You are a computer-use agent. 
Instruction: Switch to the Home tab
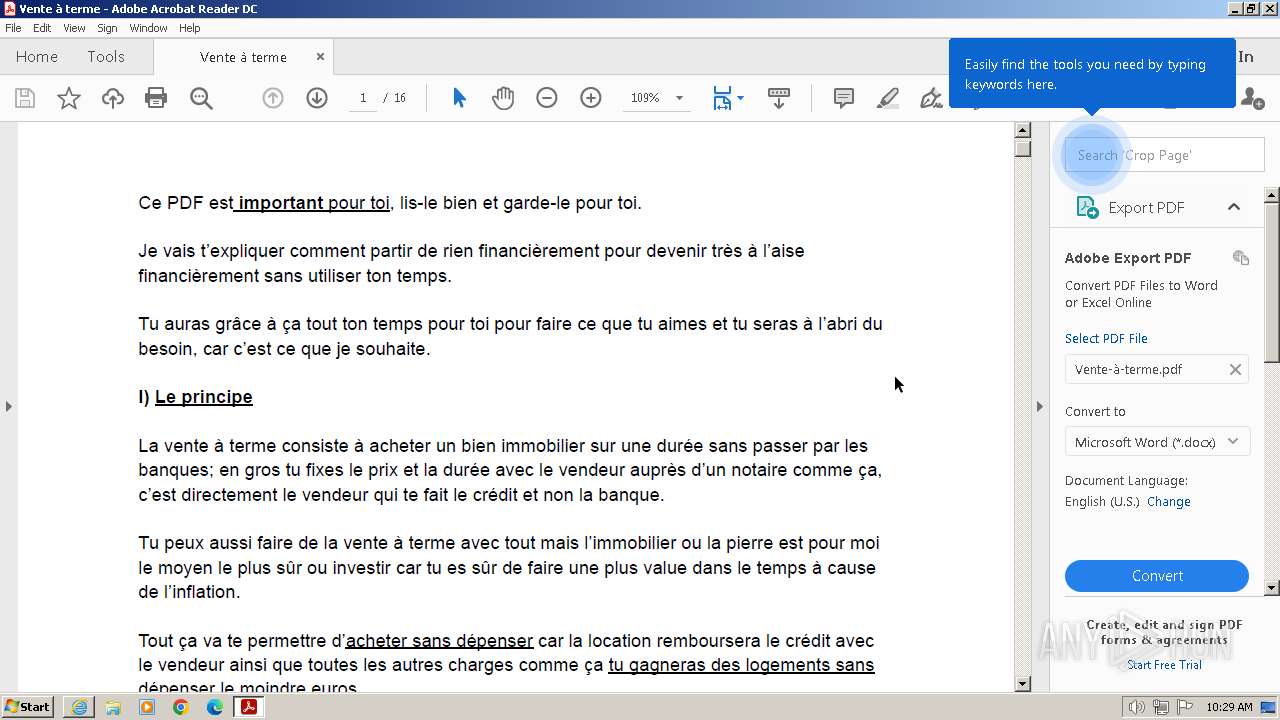coord(37,57)
